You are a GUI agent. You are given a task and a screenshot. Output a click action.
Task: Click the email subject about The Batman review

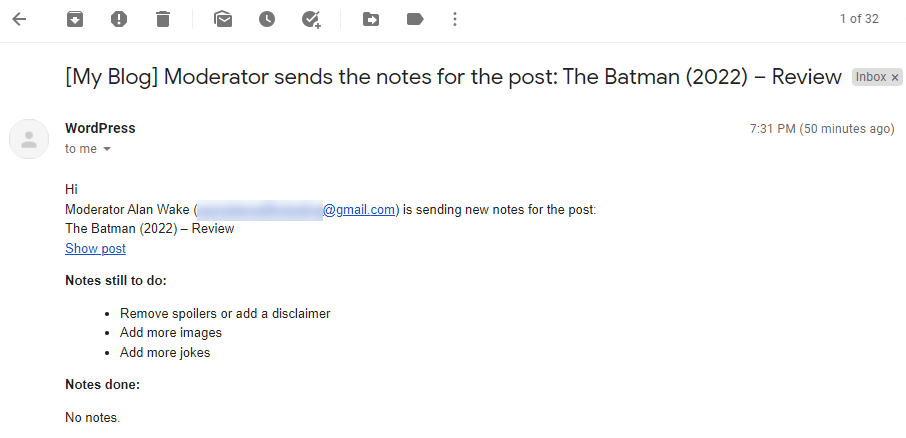pyautogui.click(x=453, y=77)
